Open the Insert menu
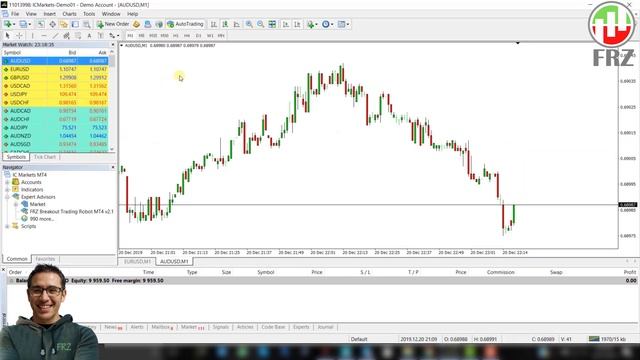 [49, 14]
